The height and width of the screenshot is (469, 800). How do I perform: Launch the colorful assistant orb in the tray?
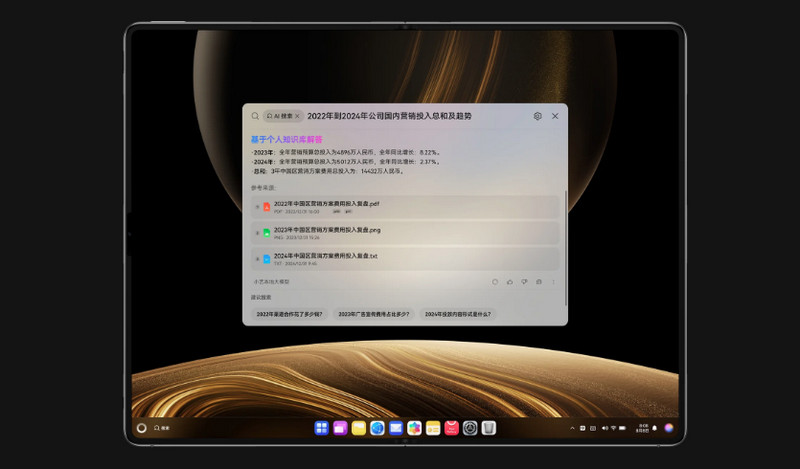[x=669, y=428]
